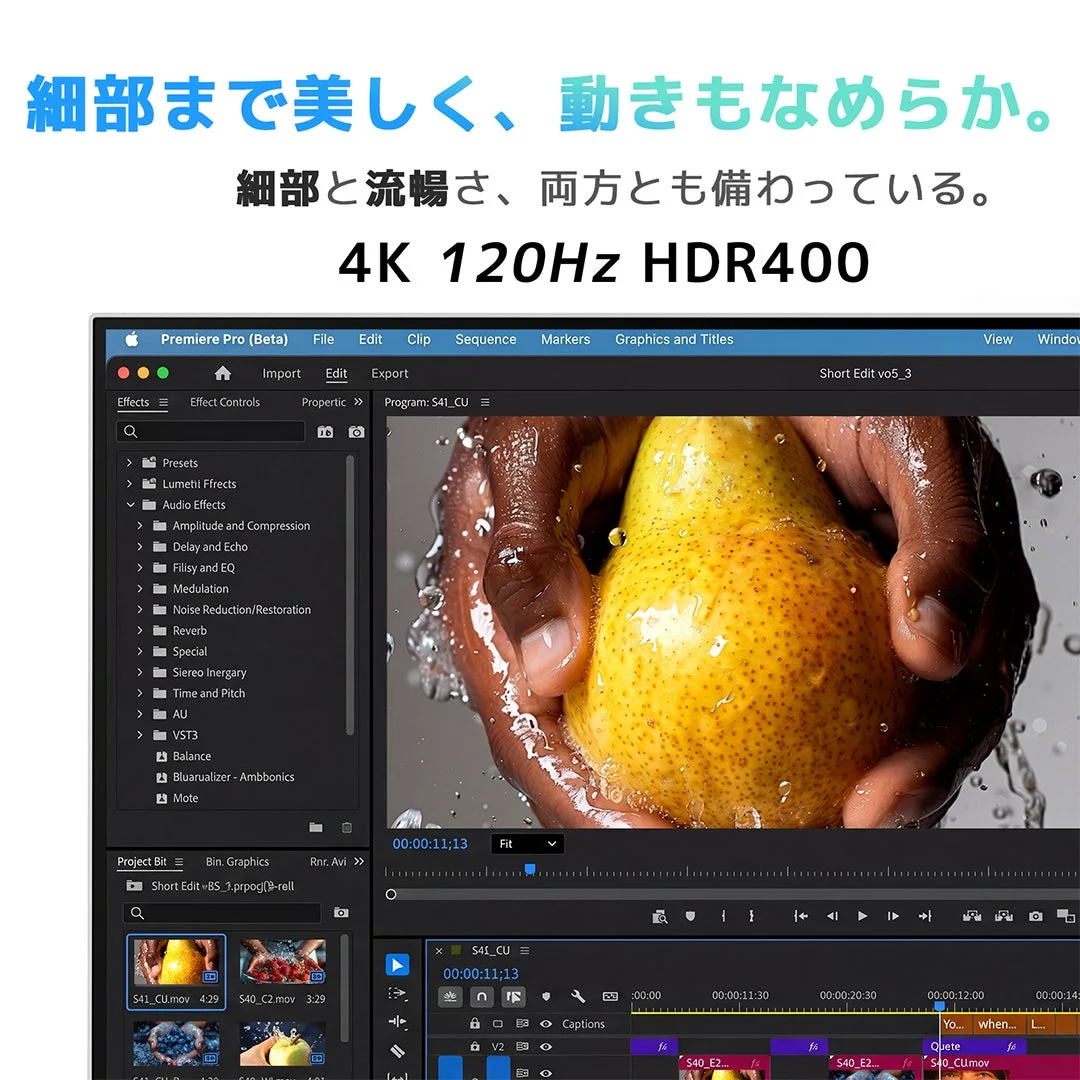
Task: Click timeline Add Marker shield icon
Action: [546, 997]
